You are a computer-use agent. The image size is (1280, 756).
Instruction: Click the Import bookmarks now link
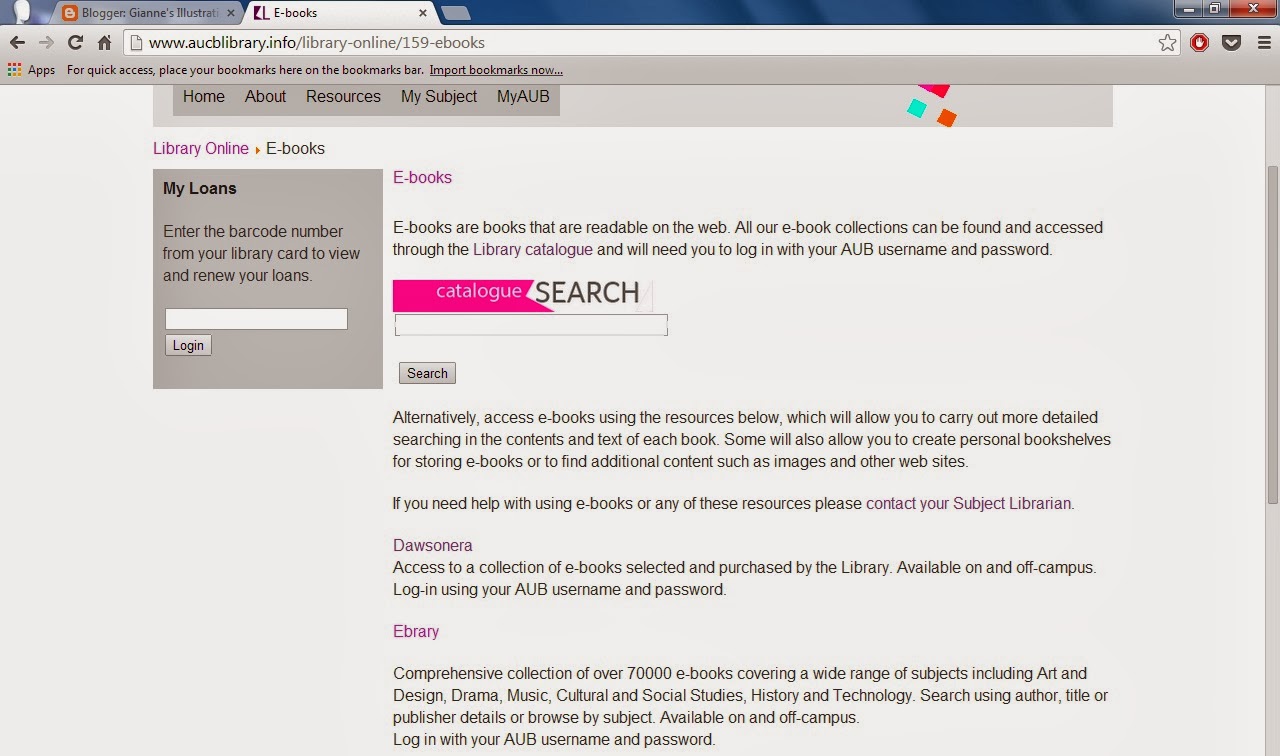click(x=496, y=70)
